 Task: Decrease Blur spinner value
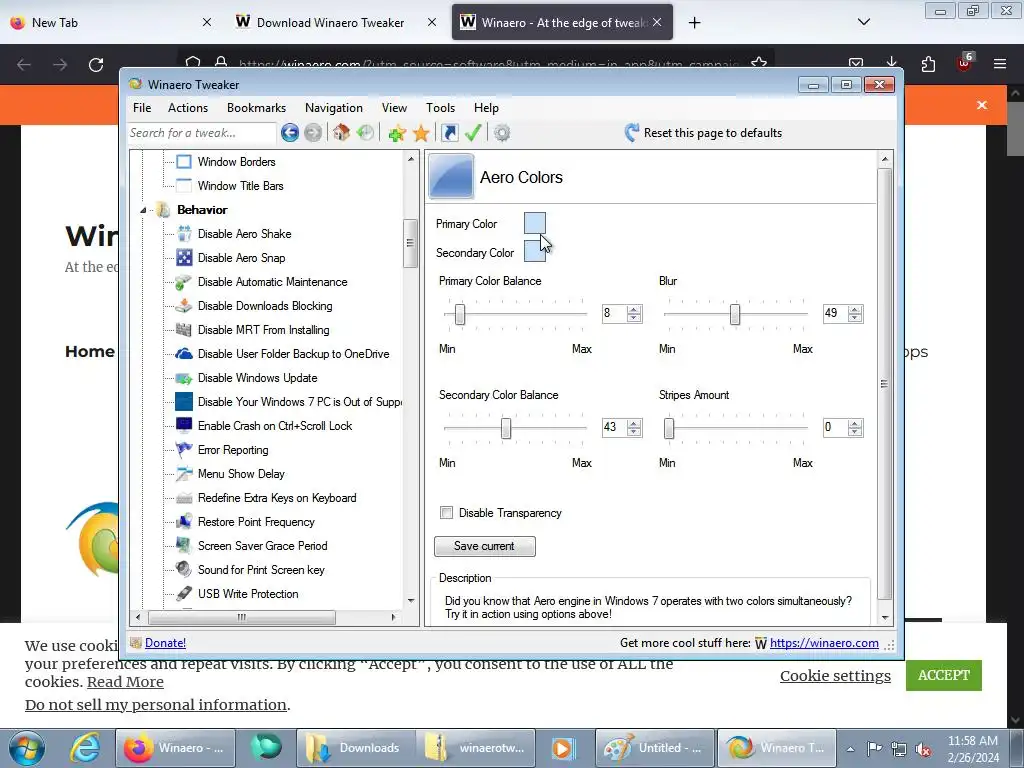(x=855, y=318)
